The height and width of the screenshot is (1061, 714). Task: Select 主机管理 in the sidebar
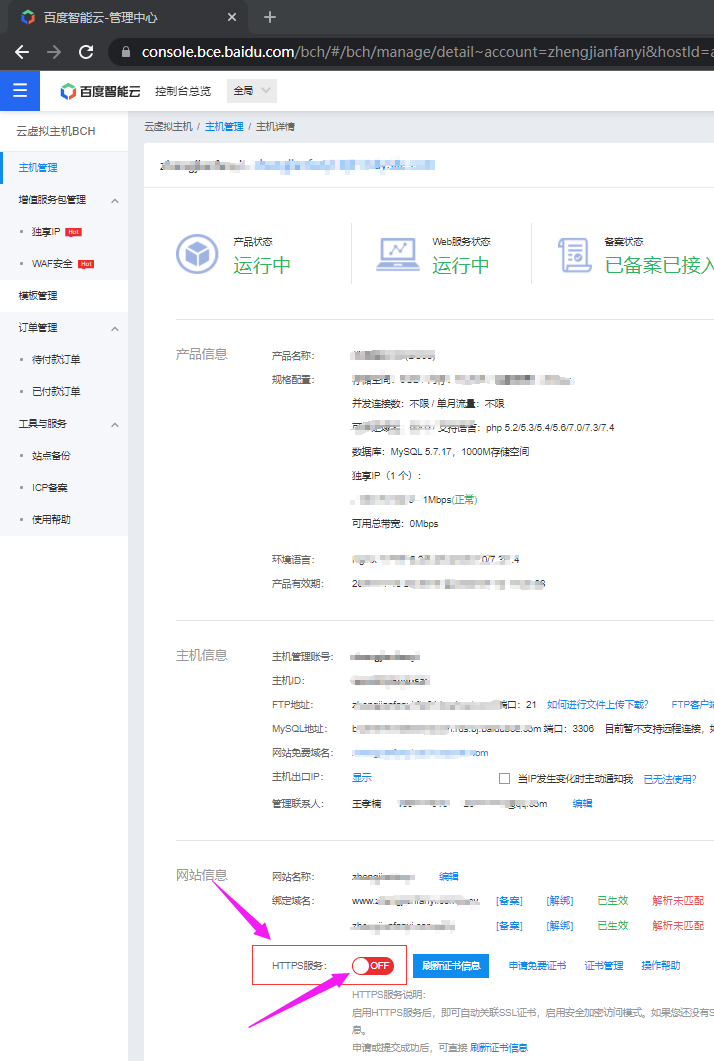pyautogui.click(x=38, y=167)
